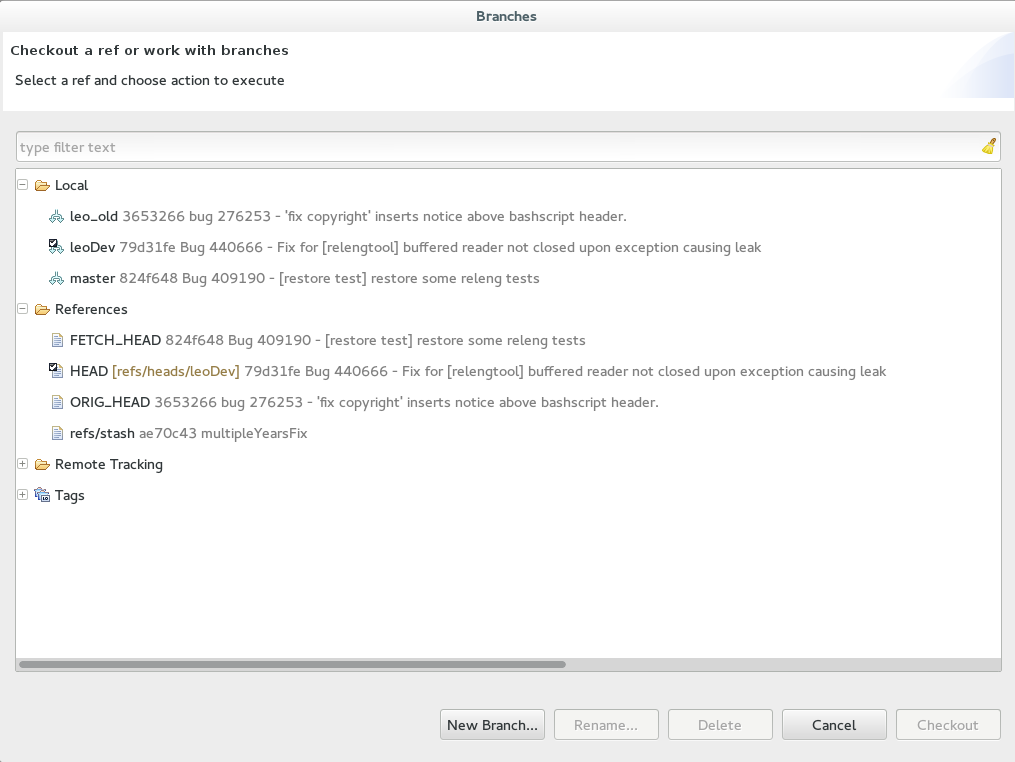Collapse the Local branches node
Viewport: 1015px width, 762px height.
click(23, 185)
